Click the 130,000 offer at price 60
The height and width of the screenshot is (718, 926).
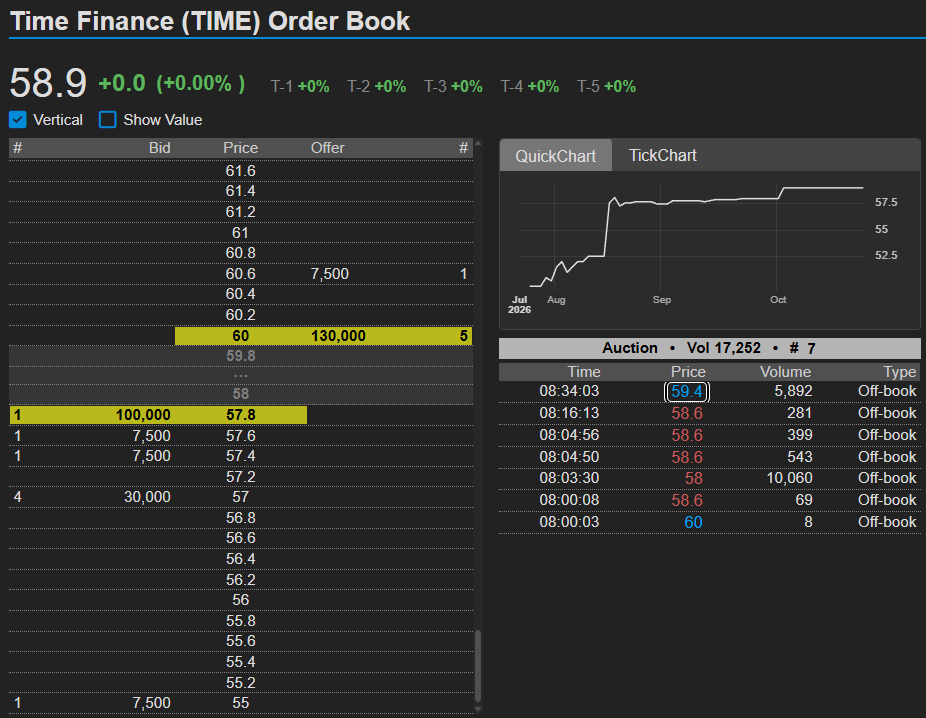(338, 336)
